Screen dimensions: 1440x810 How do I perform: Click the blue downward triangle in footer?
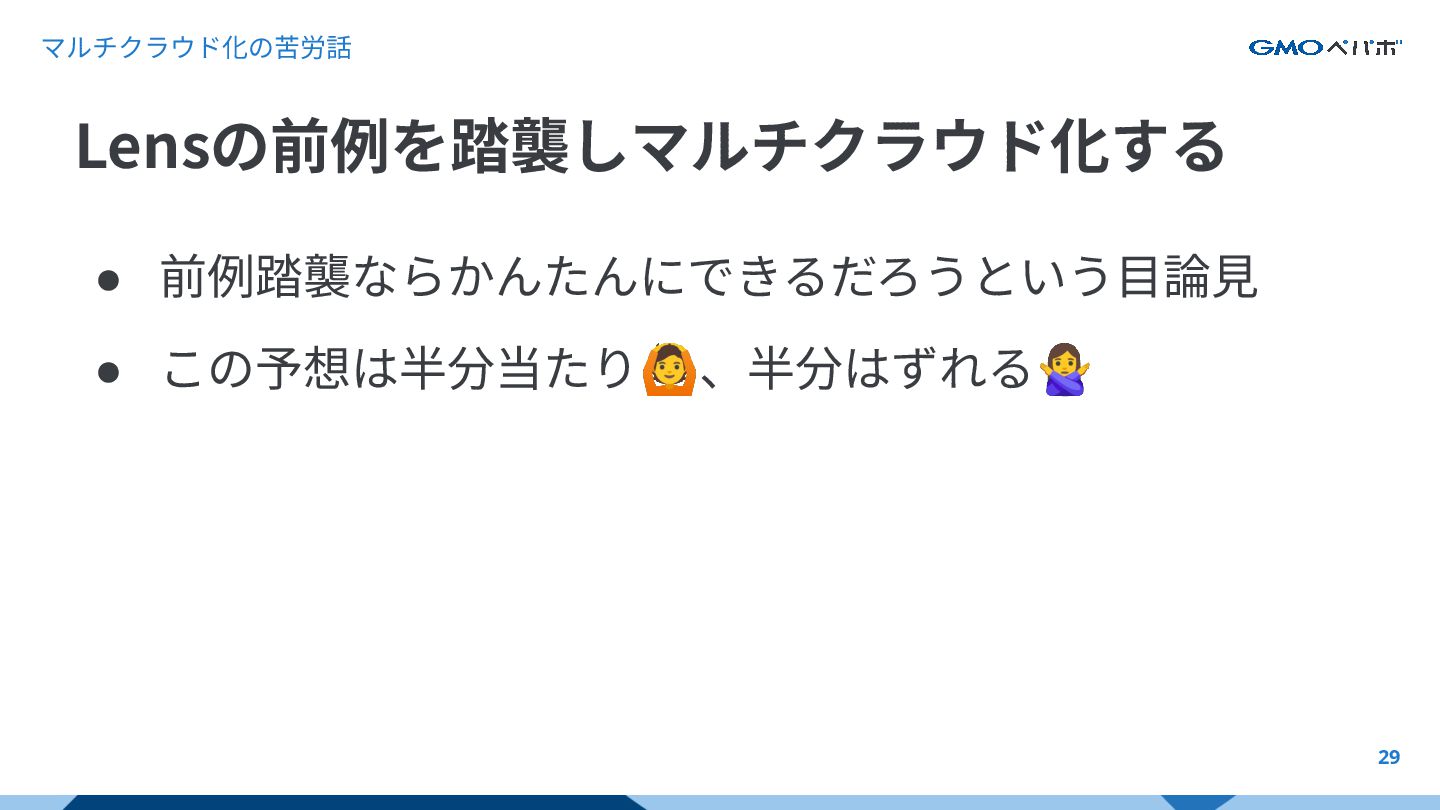click(1198, 802)
